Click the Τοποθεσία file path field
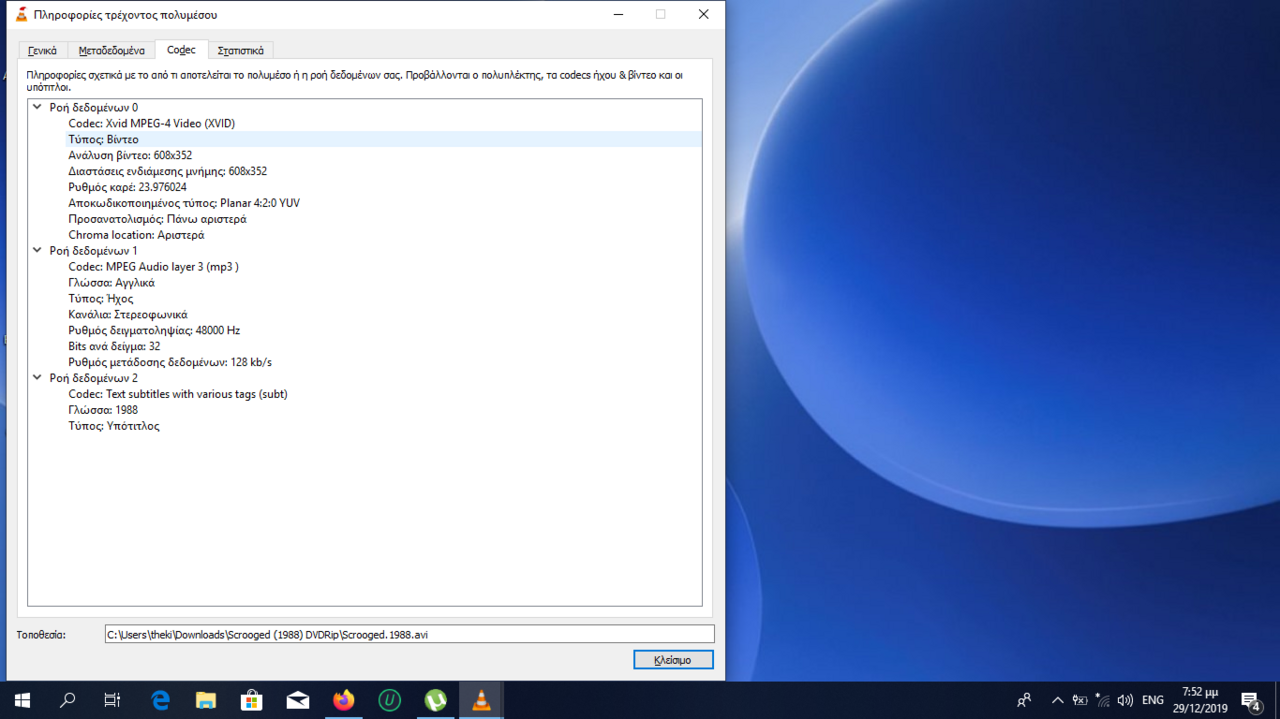The image size is (1280, 719). pos(410,634)
